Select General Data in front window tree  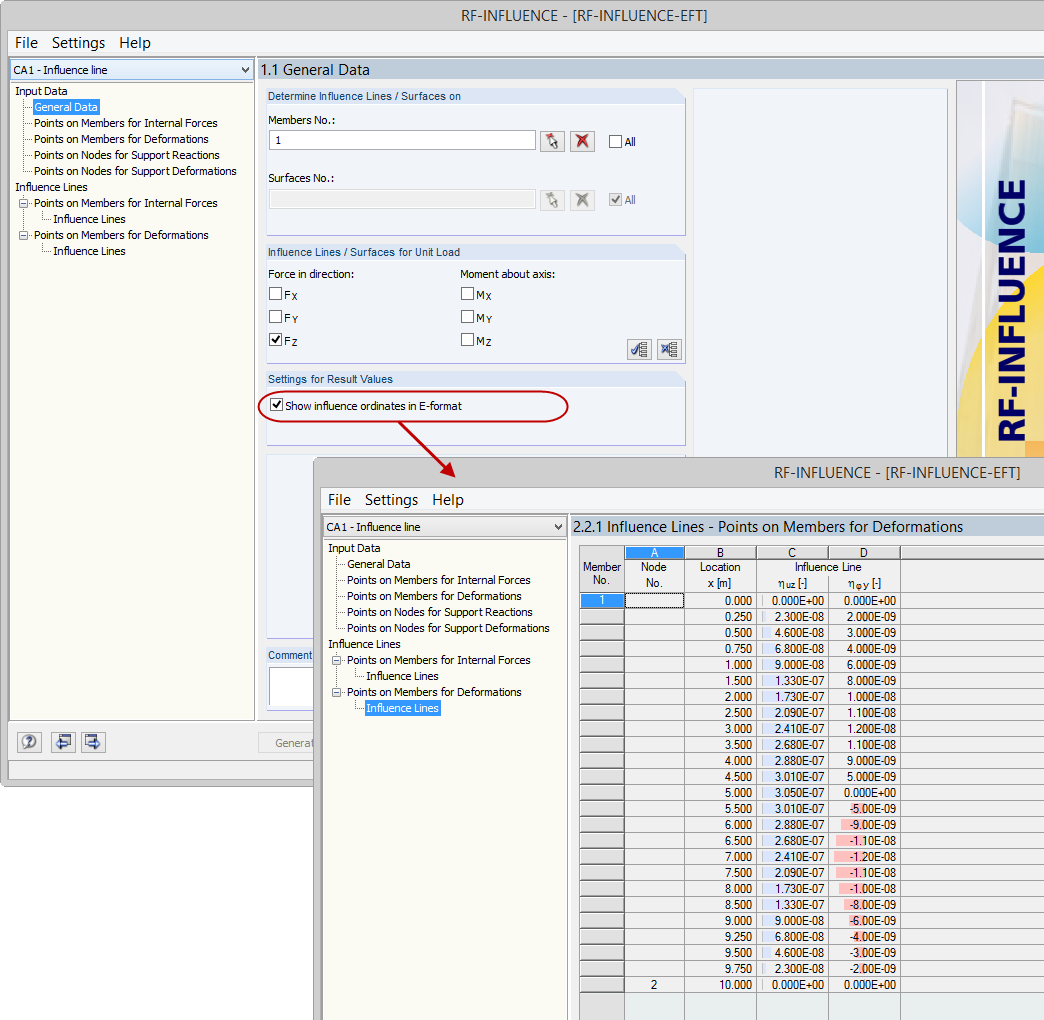(x=378, y=564)
